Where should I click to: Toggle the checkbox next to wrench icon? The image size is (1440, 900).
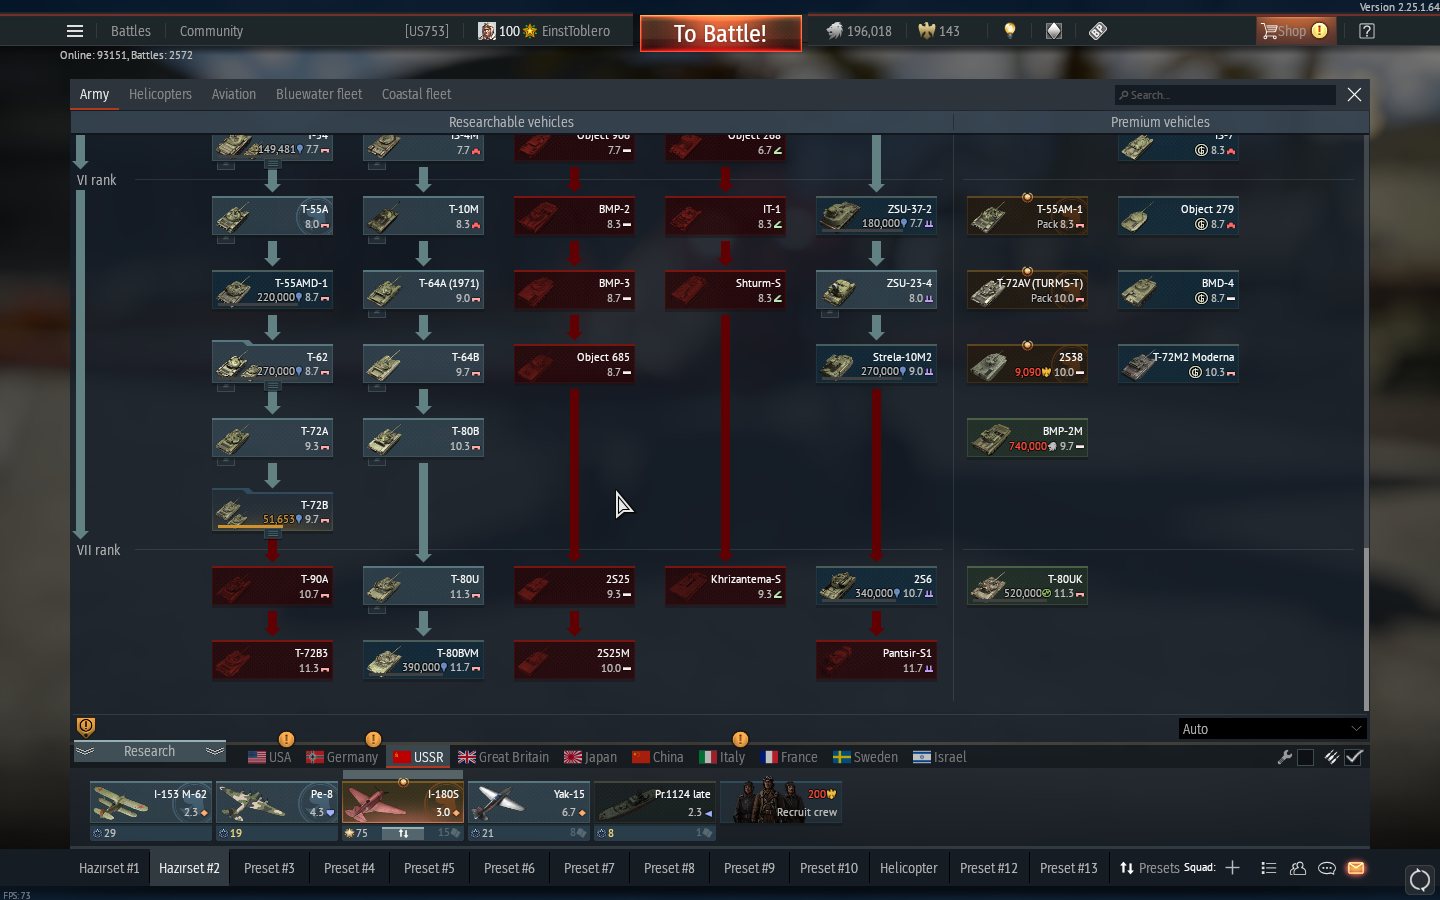tap(1305, 757)
